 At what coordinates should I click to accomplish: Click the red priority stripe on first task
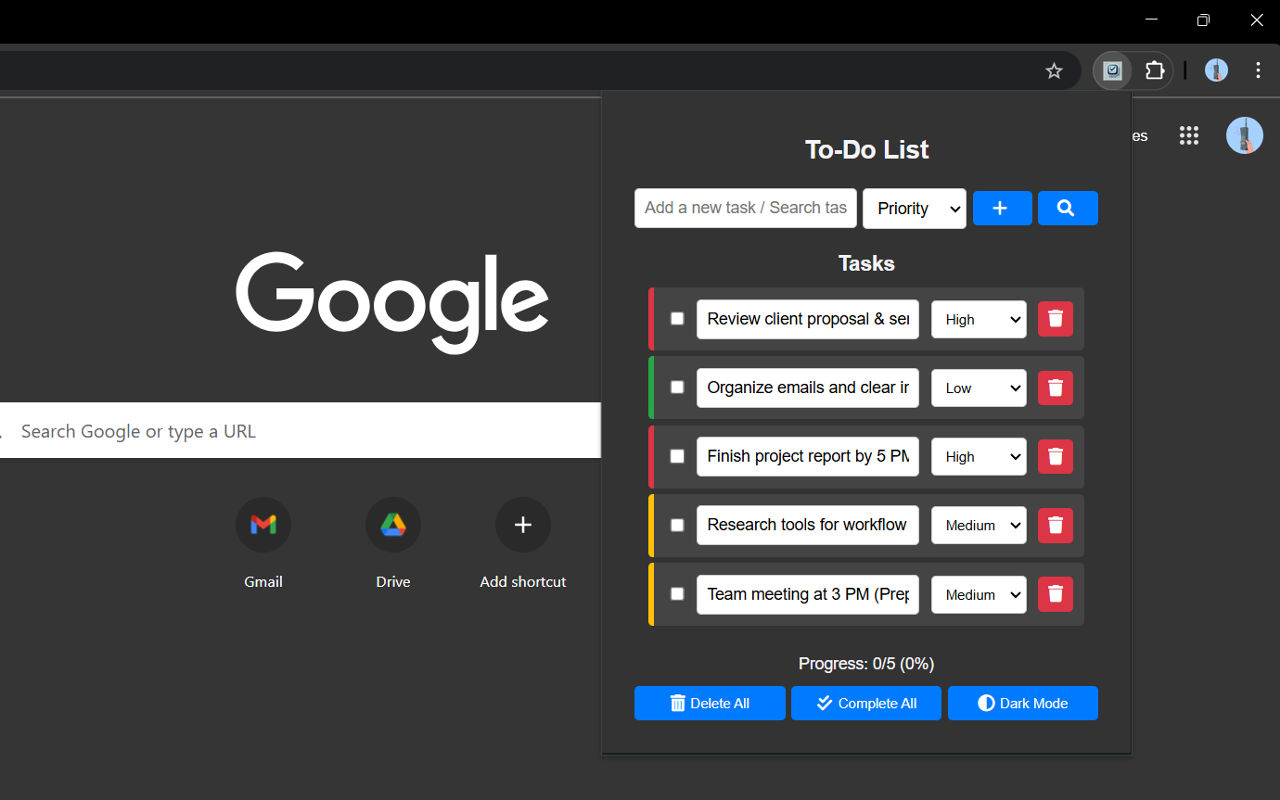[x=652, y=318]
